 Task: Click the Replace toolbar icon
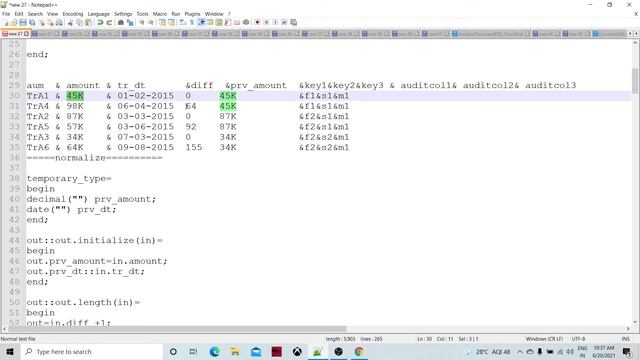(130, 22)
